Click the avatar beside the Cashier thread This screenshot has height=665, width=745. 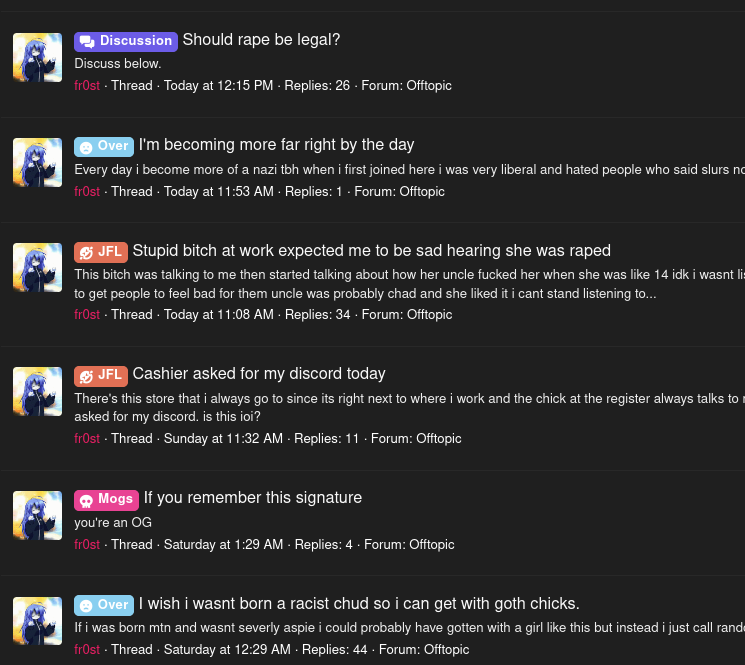coord(37,391)
